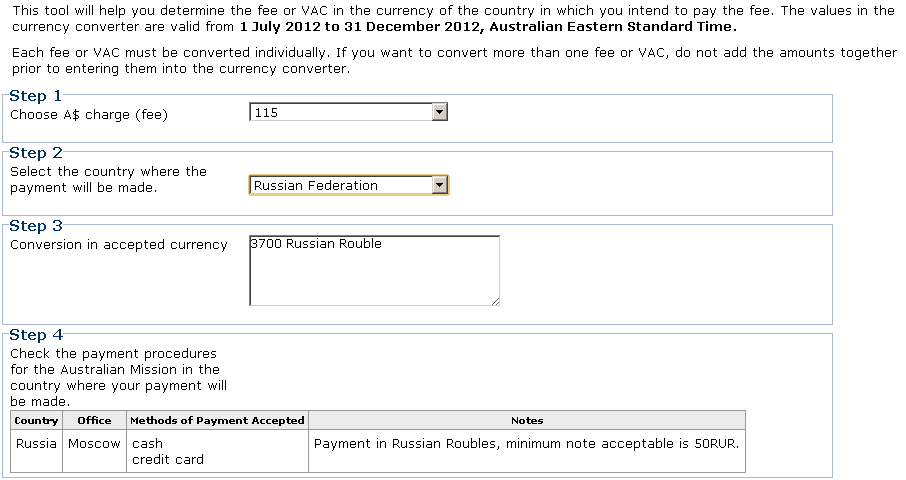The width and height of the screenshot is (906, 480).
Task: Click the Notes column header
Action: click(527, 421)
